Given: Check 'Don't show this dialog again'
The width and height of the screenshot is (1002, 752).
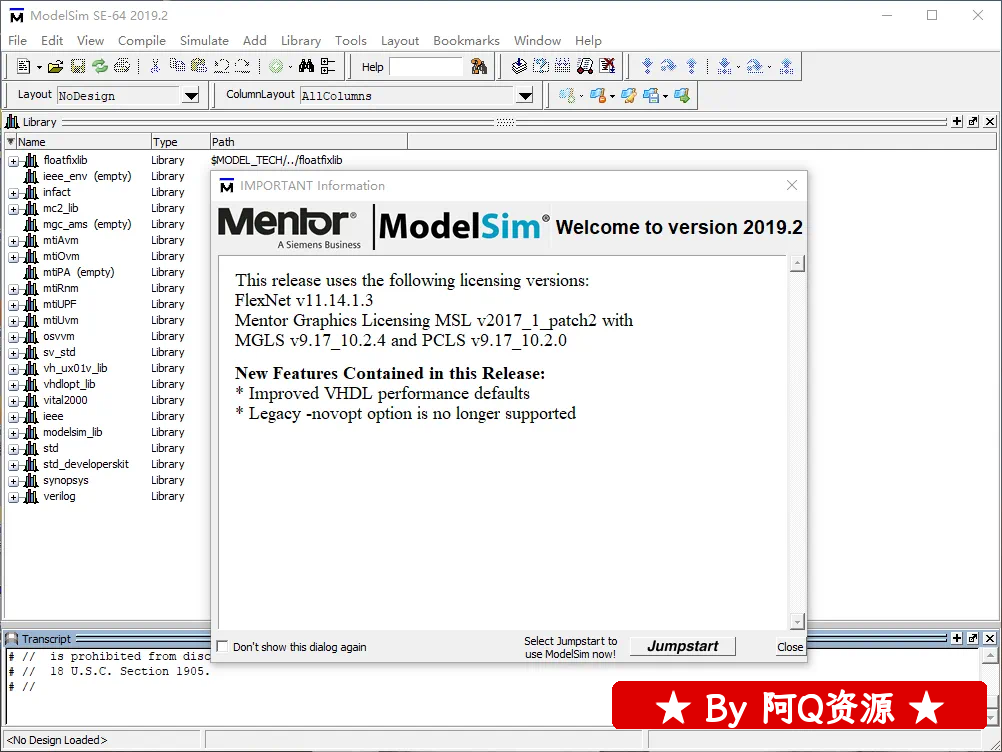Looking at the screenshot, I should 222,646.
